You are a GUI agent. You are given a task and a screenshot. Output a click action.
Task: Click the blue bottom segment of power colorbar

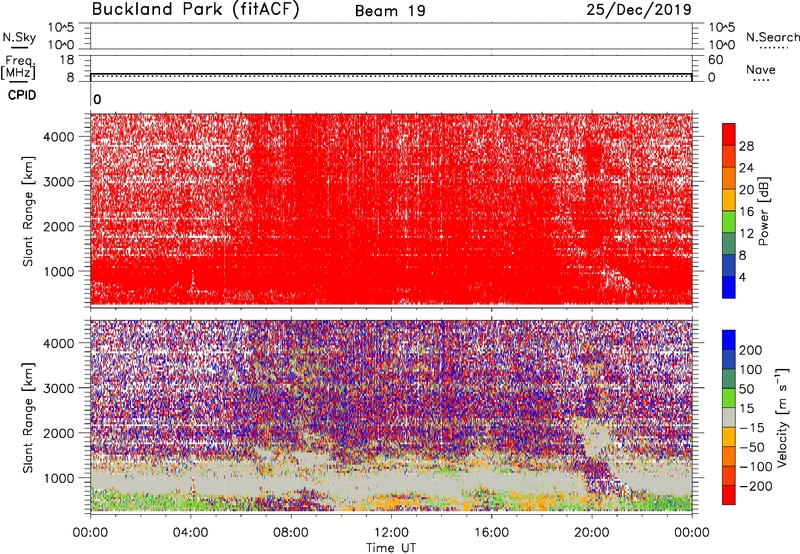click(729, 287)
